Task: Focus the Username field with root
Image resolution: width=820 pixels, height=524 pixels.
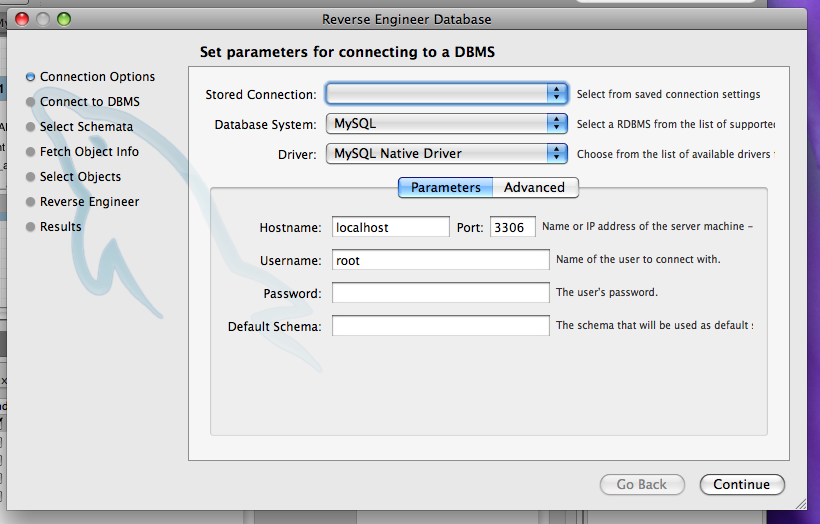Action: click(x=440, y=260)
